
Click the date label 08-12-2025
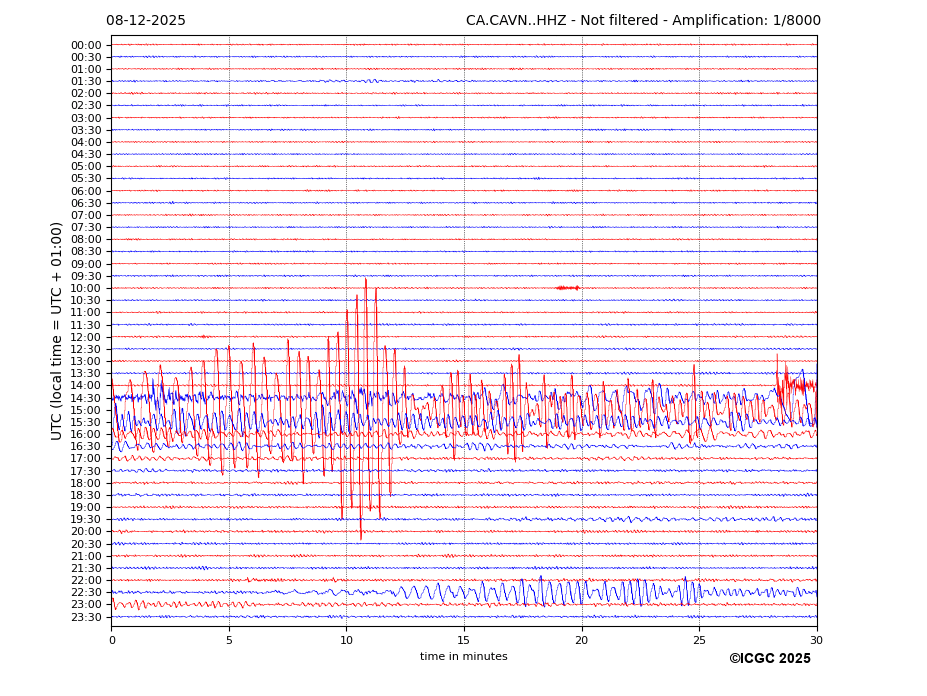point(146,21)
